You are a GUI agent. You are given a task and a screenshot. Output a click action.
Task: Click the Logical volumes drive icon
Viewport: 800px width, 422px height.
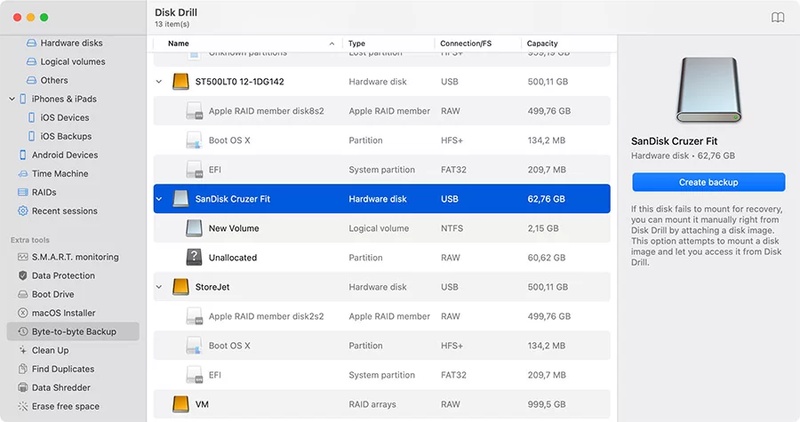tap(32, 62)
